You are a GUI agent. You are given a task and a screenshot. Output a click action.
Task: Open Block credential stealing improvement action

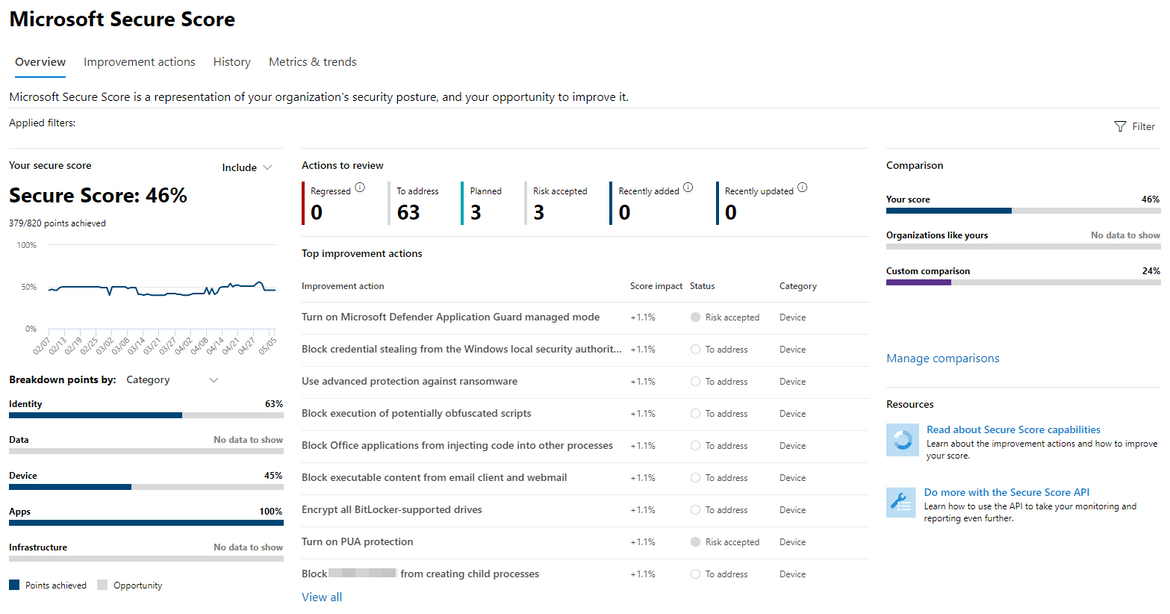461,349
